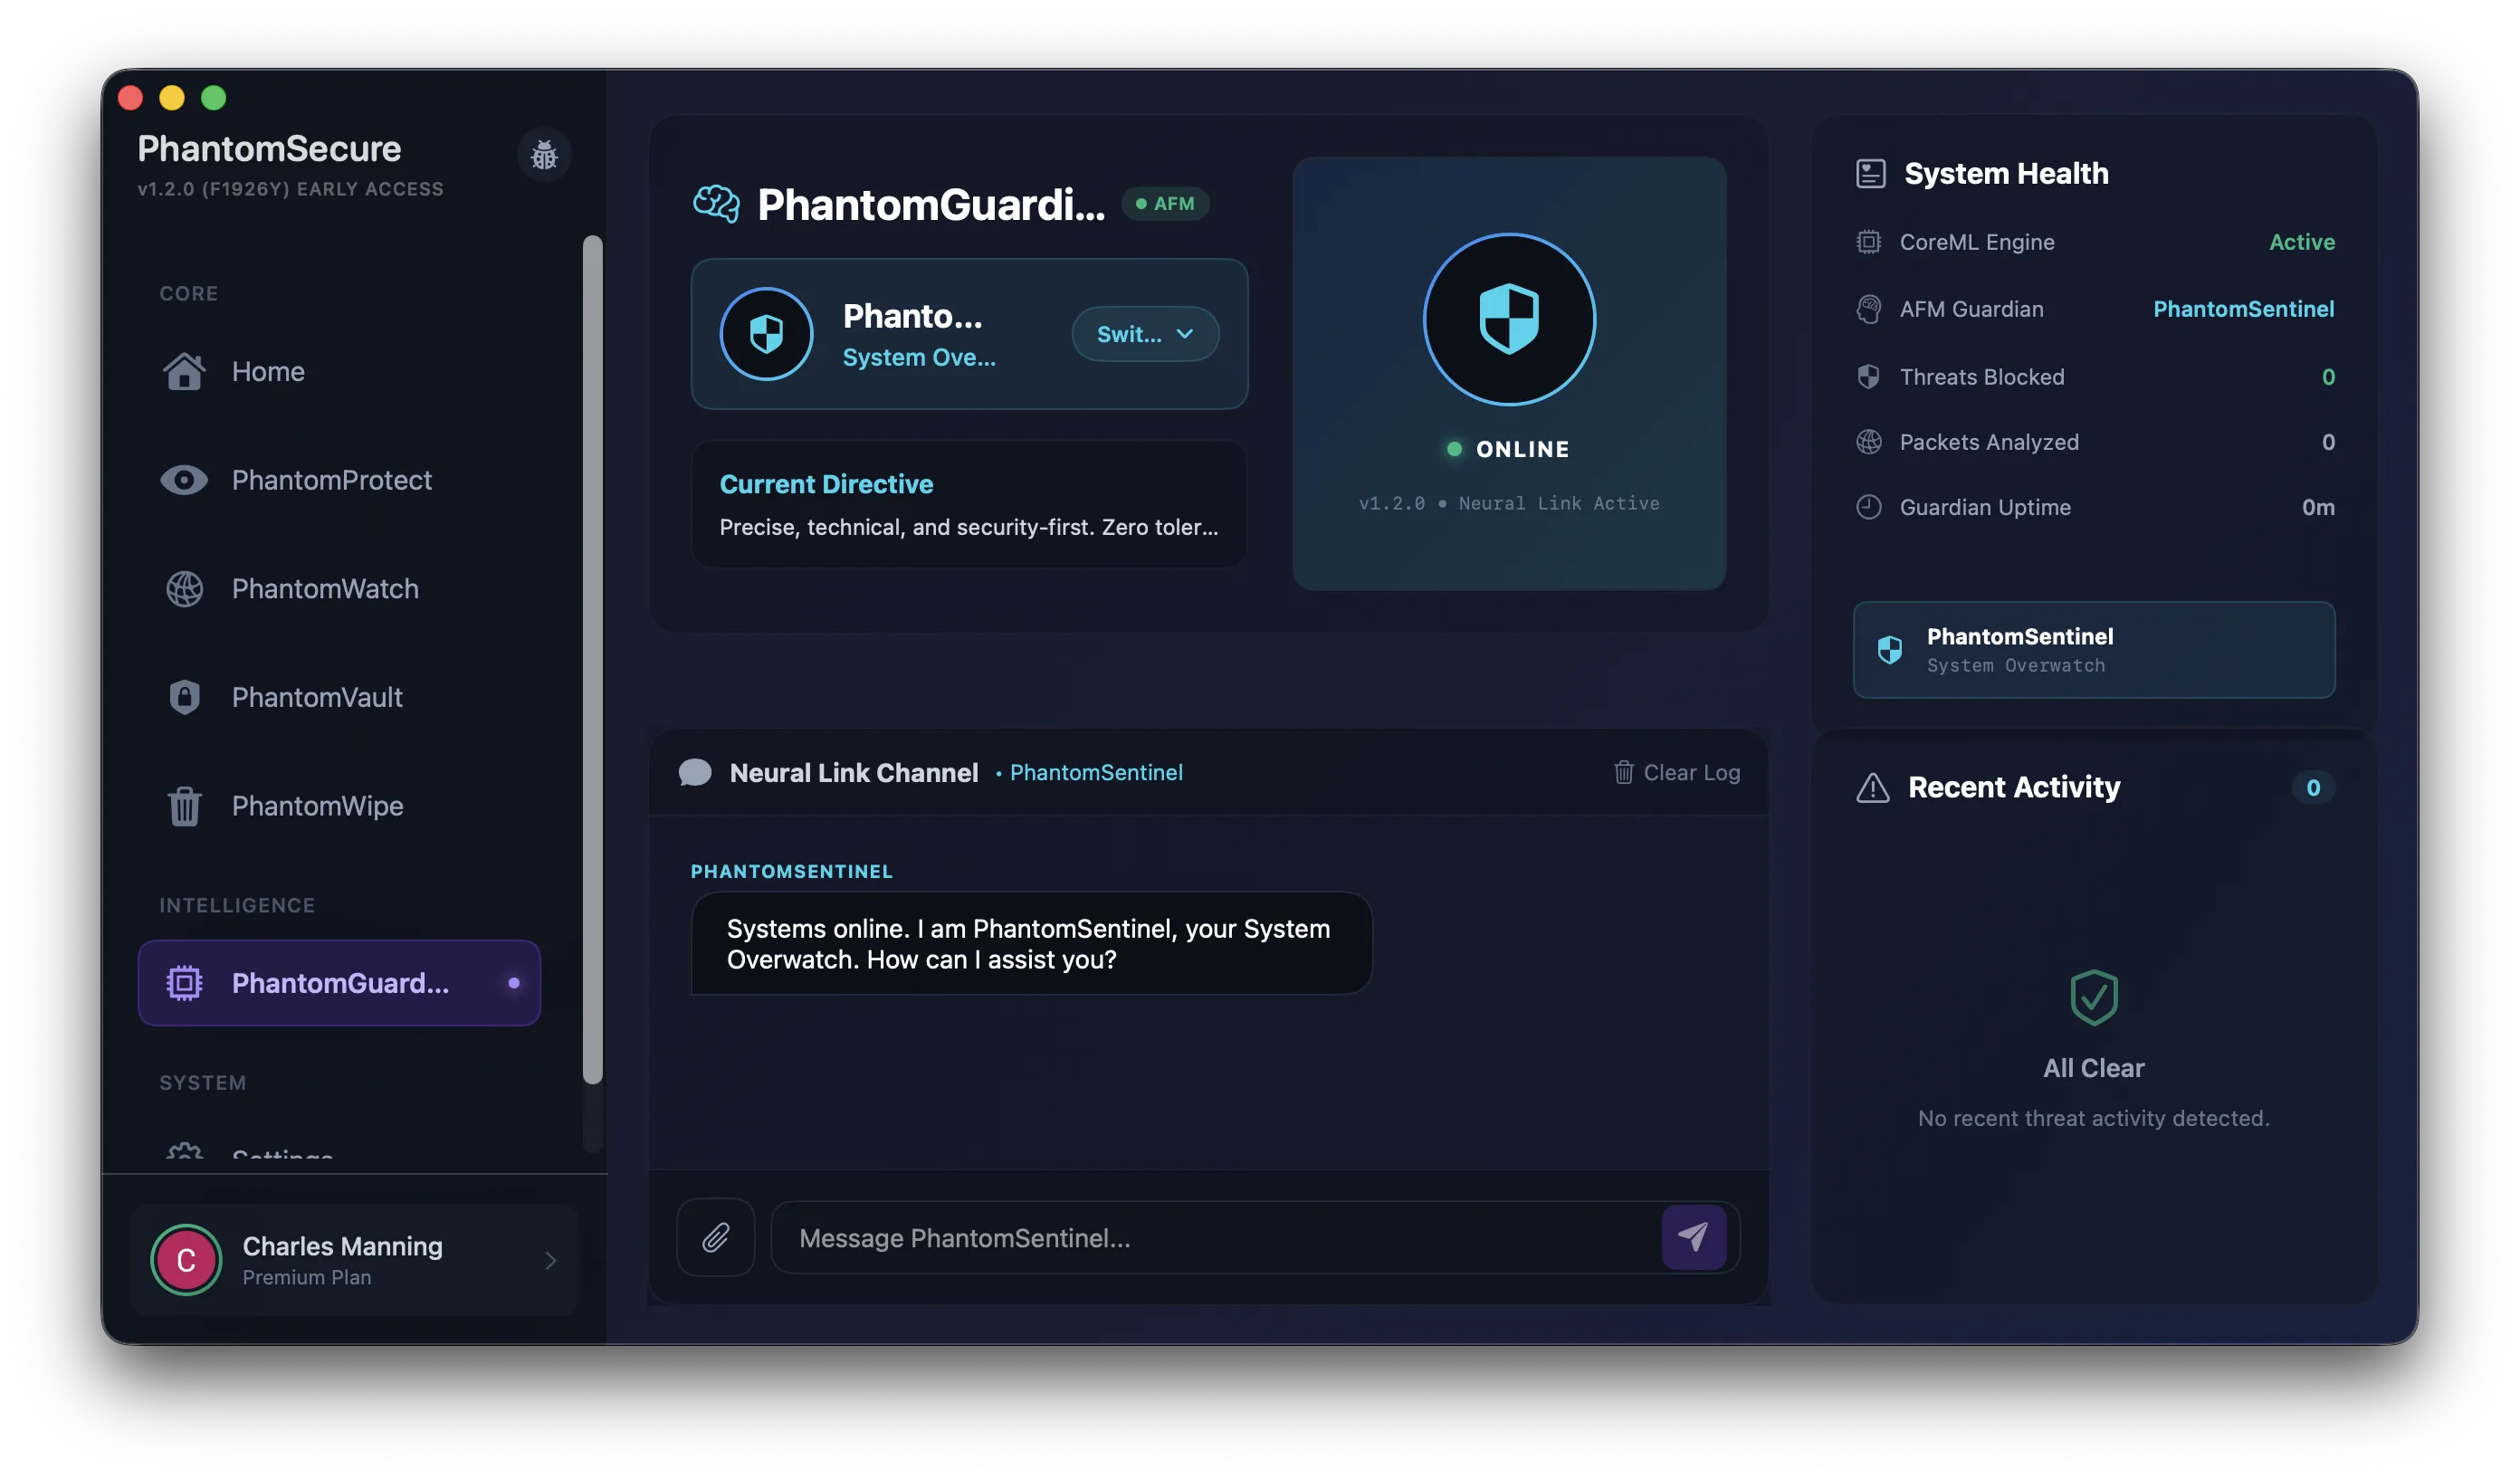Click the PhantomSentinel link in the chat header

1096,772
